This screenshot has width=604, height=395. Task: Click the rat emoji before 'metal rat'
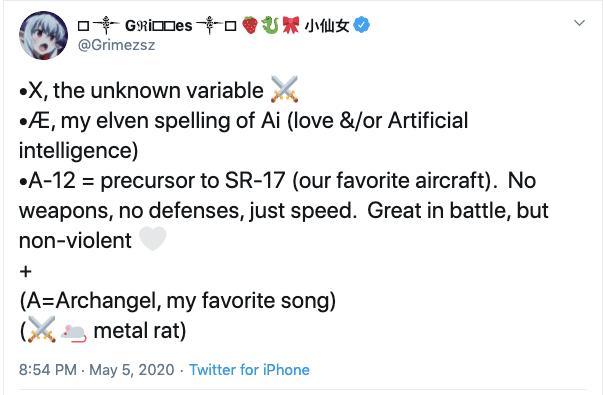click(x=73, y=332)
